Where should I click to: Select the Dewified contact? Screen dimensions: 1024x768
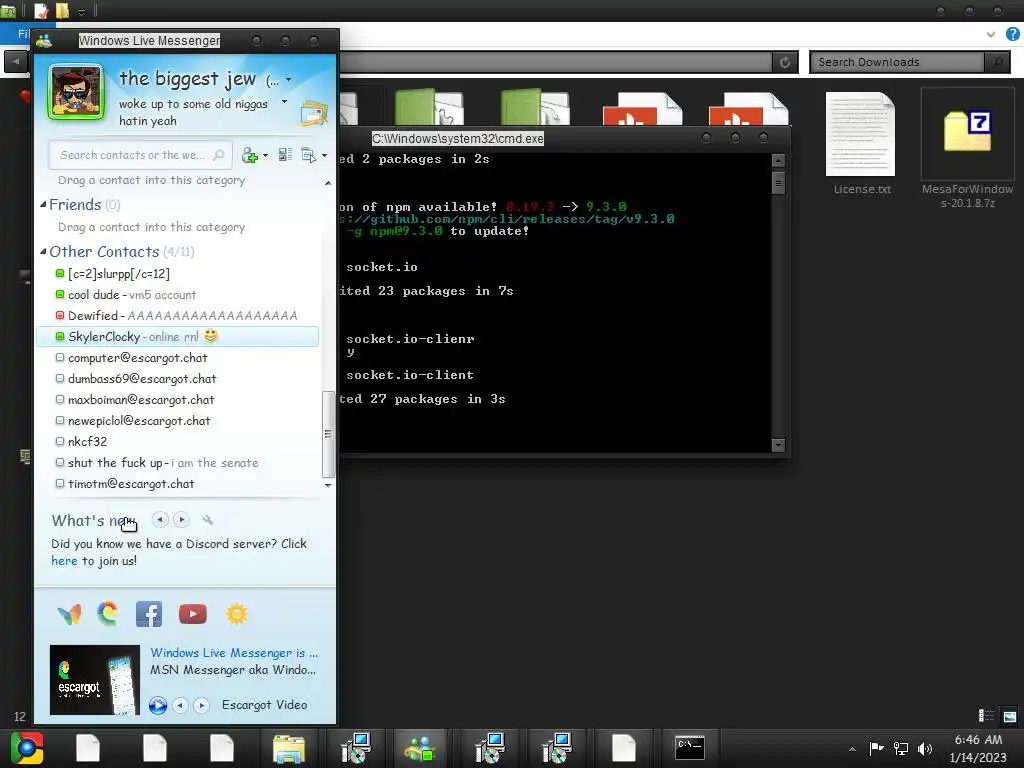177,315
